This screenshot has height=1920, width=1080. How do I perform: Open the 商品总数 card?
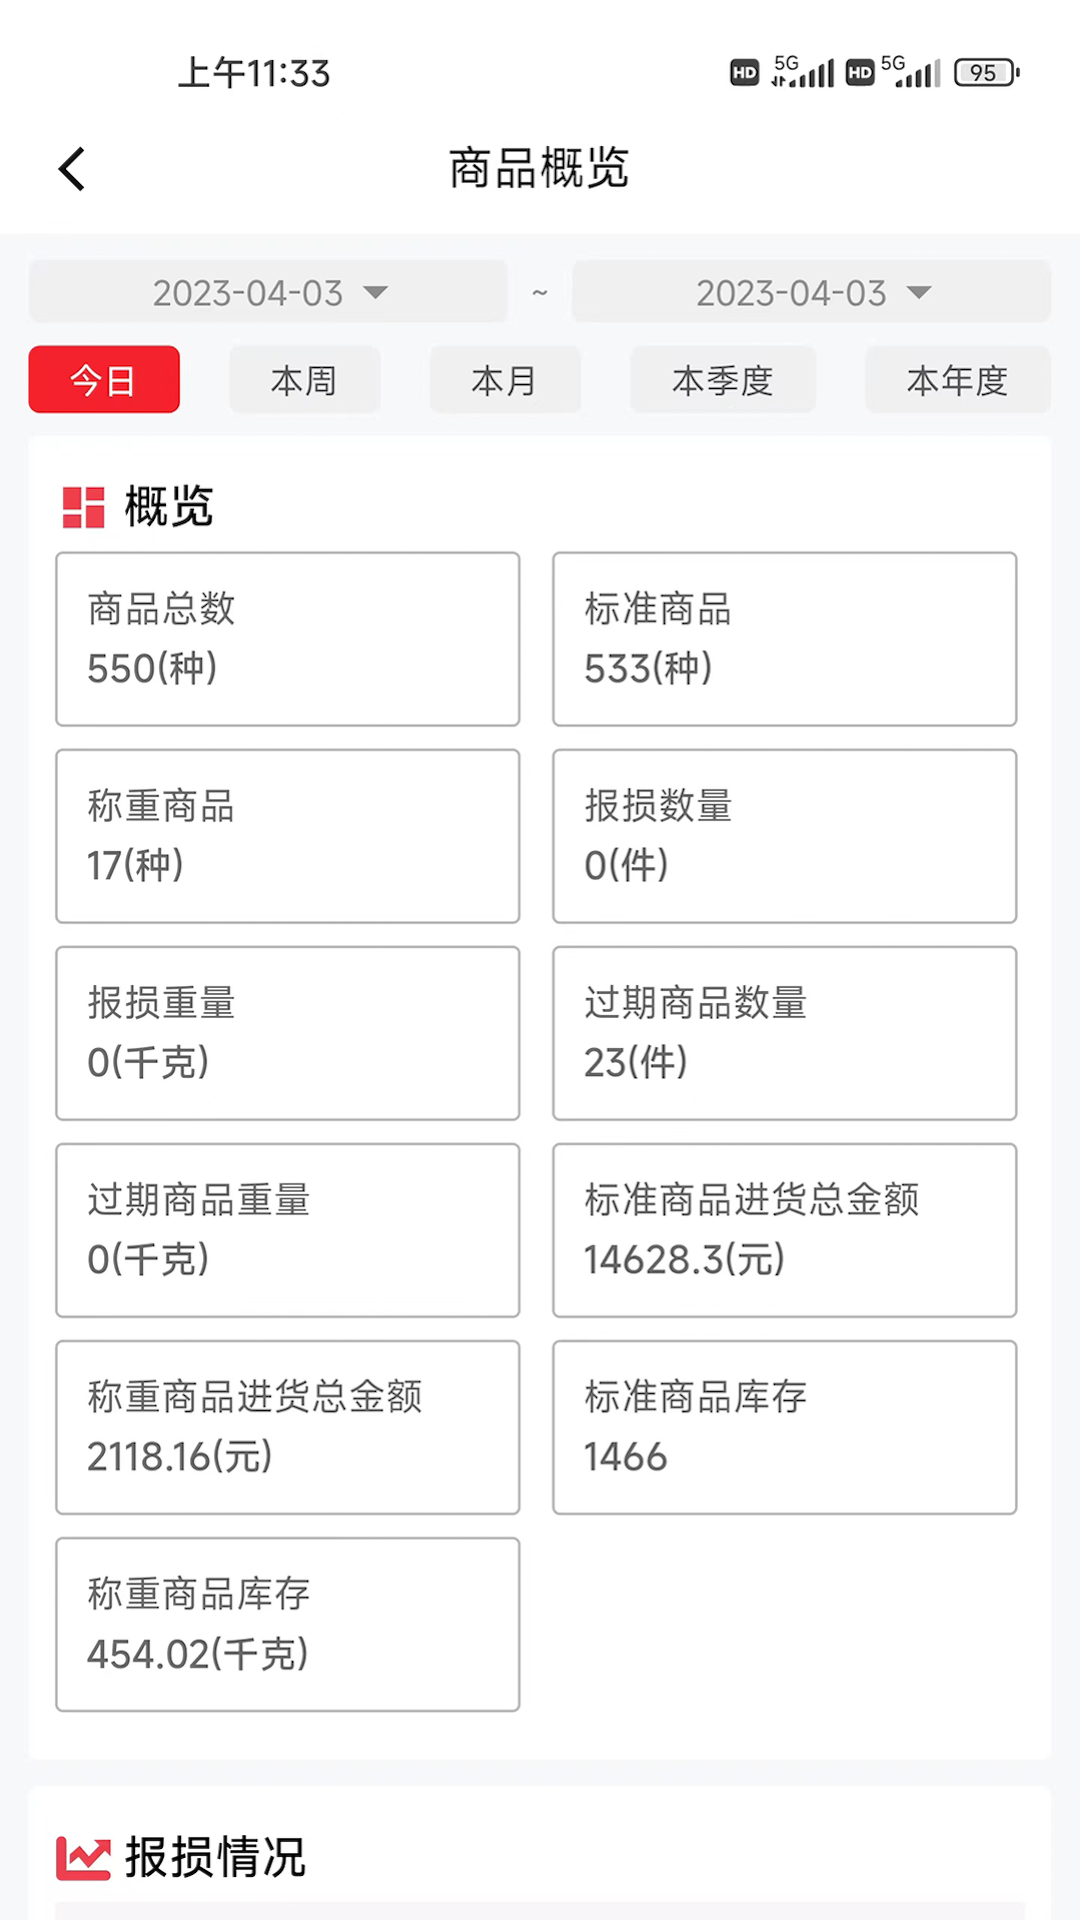point(288,639)
